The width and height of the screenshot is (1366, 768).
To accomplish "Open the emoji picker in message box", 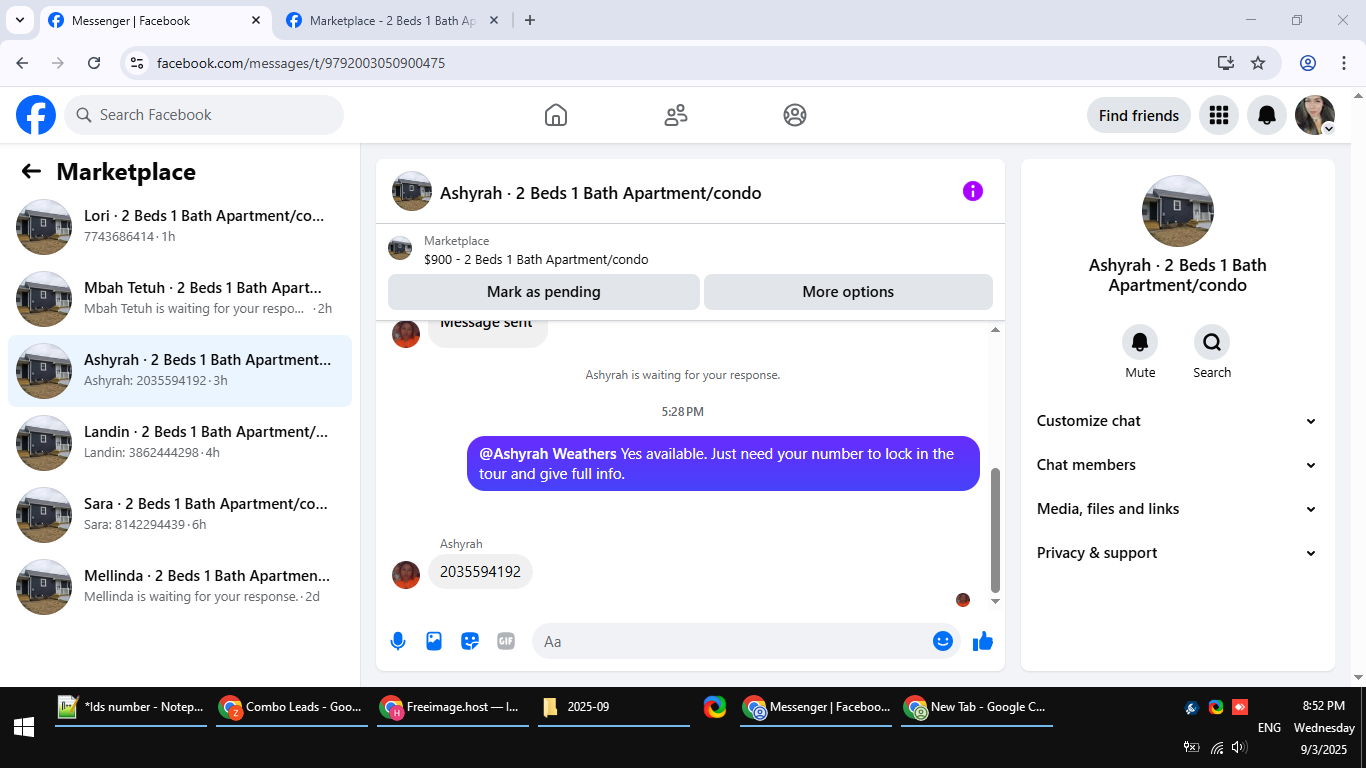I will (x=942, y=641).
